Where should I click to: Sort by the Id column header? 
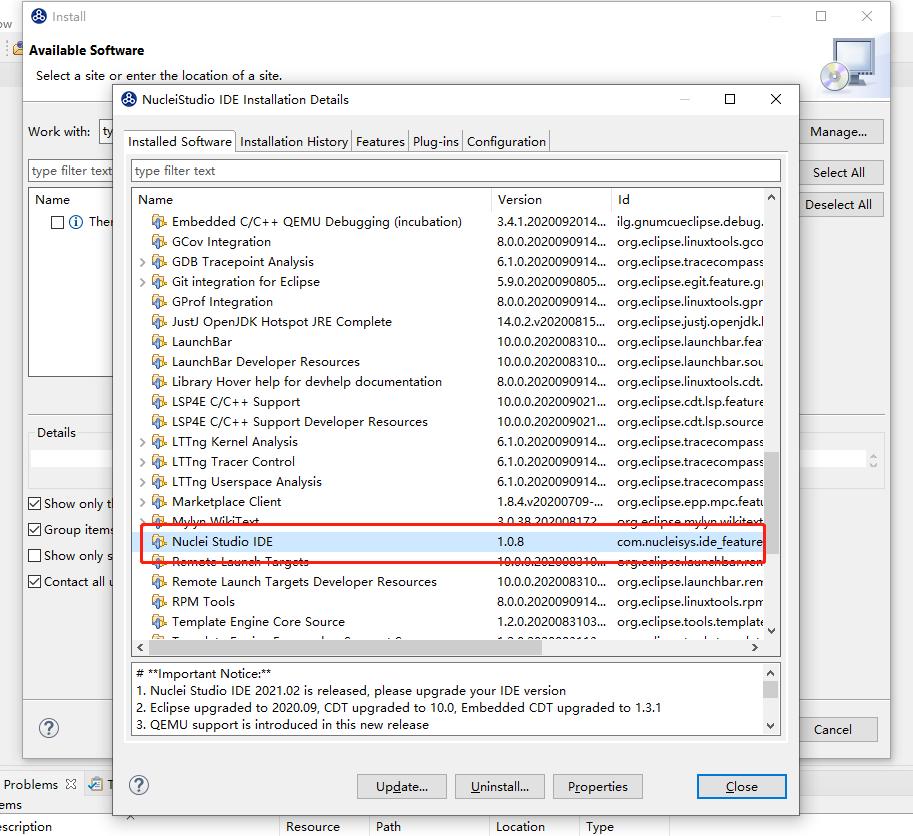687,199
